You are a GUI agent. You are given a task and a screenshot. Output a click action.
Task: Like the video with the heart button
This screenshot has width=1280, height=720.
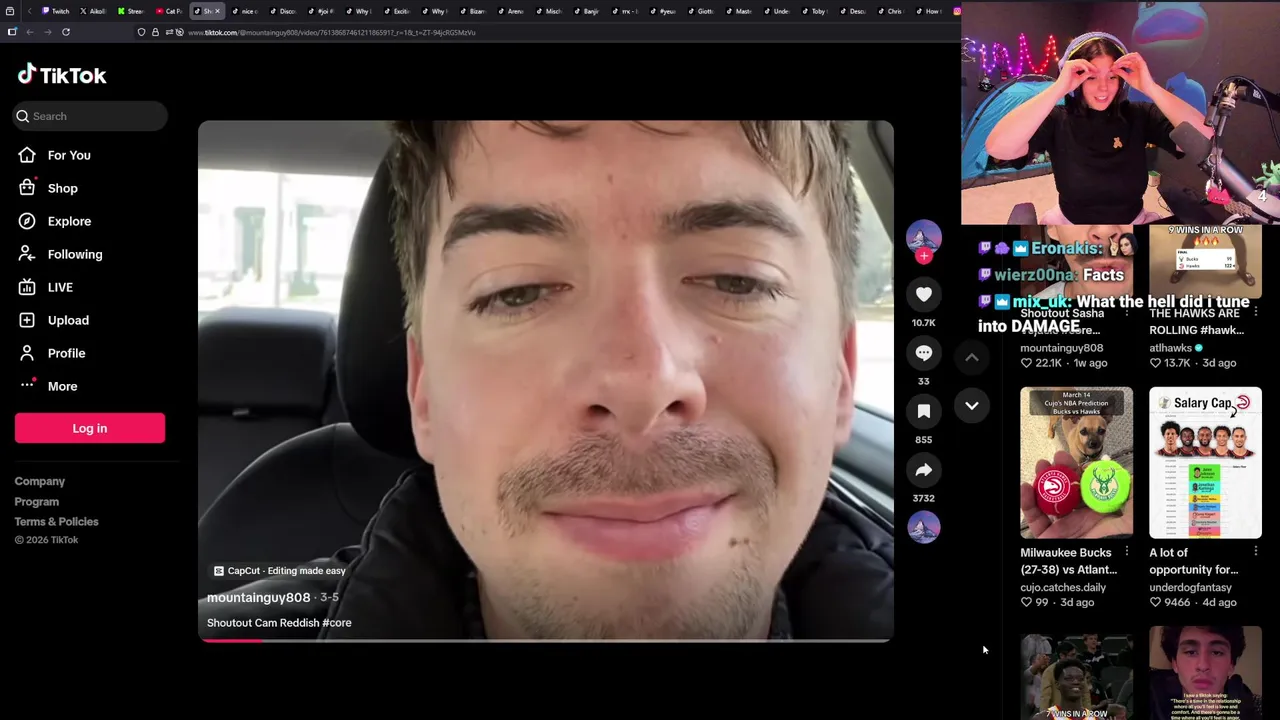[x=923, y=294]
